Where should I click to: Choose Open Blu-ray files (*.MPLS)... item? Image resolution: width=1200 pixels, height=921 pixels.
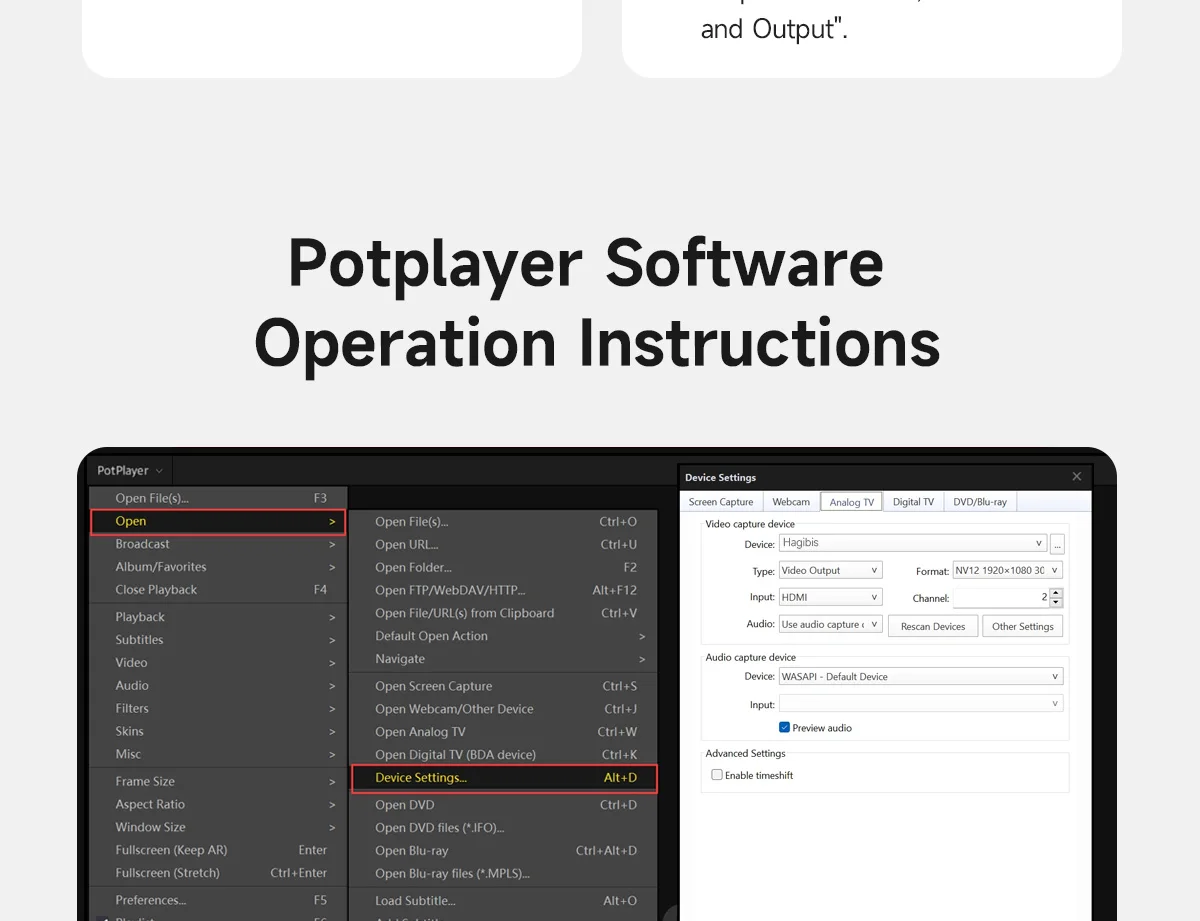click(x=504, y=874)
